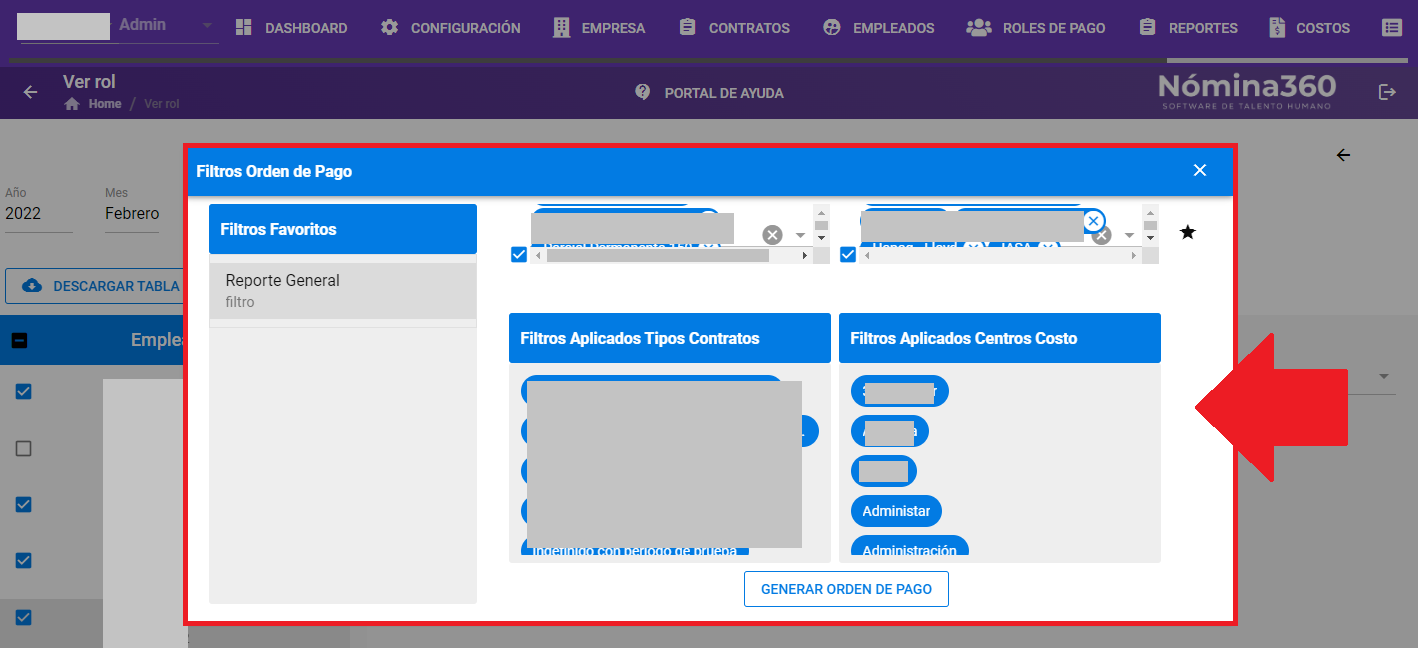Expand the cost centers dropdown arrow

click(1129, 235)
